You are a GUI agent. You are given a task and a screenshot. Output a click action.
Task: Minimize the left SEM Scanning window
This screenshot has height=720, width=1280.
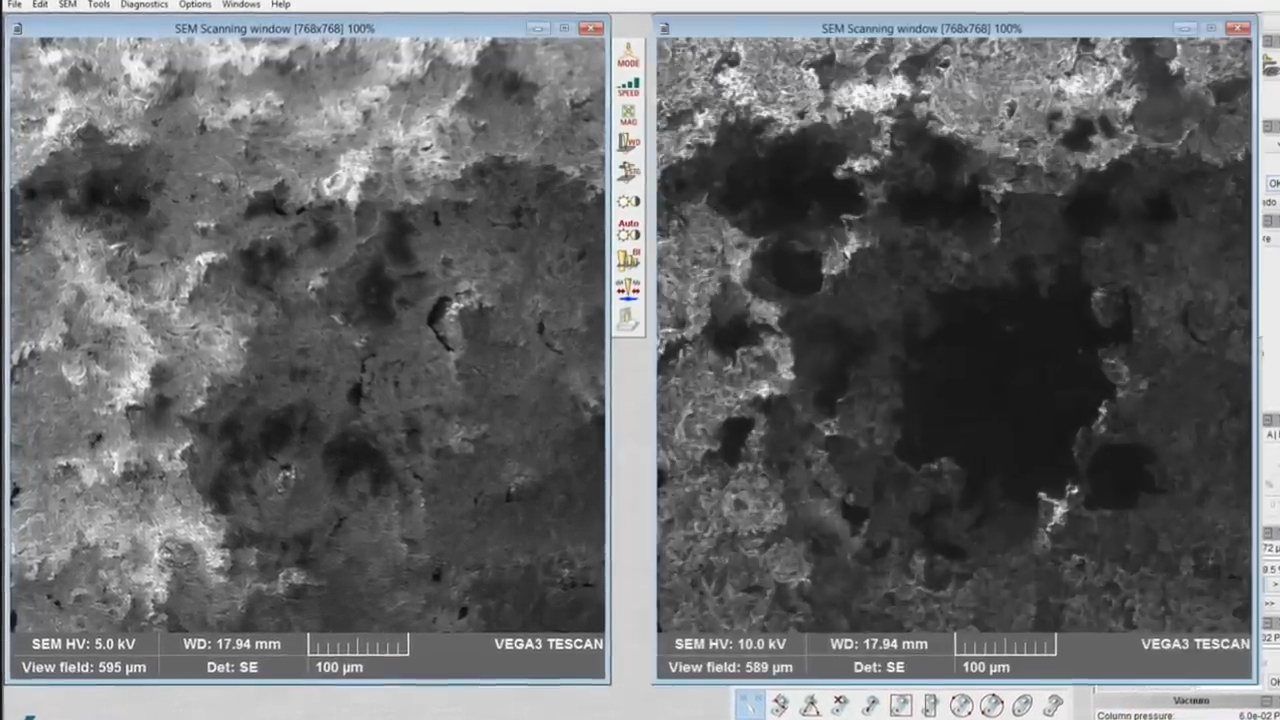pyautogui.click(x=538, y=28)
